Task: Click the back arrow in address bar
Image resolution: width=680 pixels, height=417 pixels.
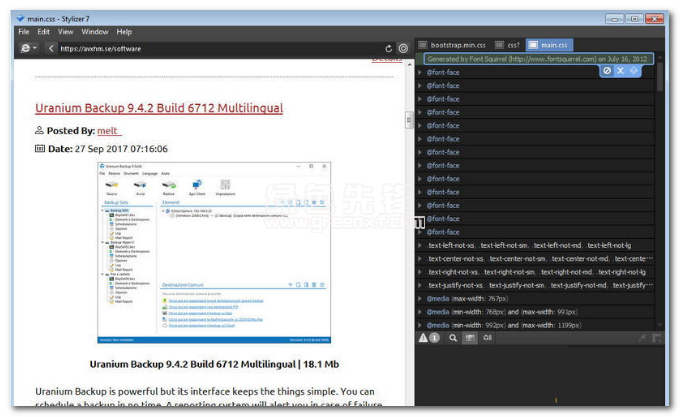Action: 52,48
